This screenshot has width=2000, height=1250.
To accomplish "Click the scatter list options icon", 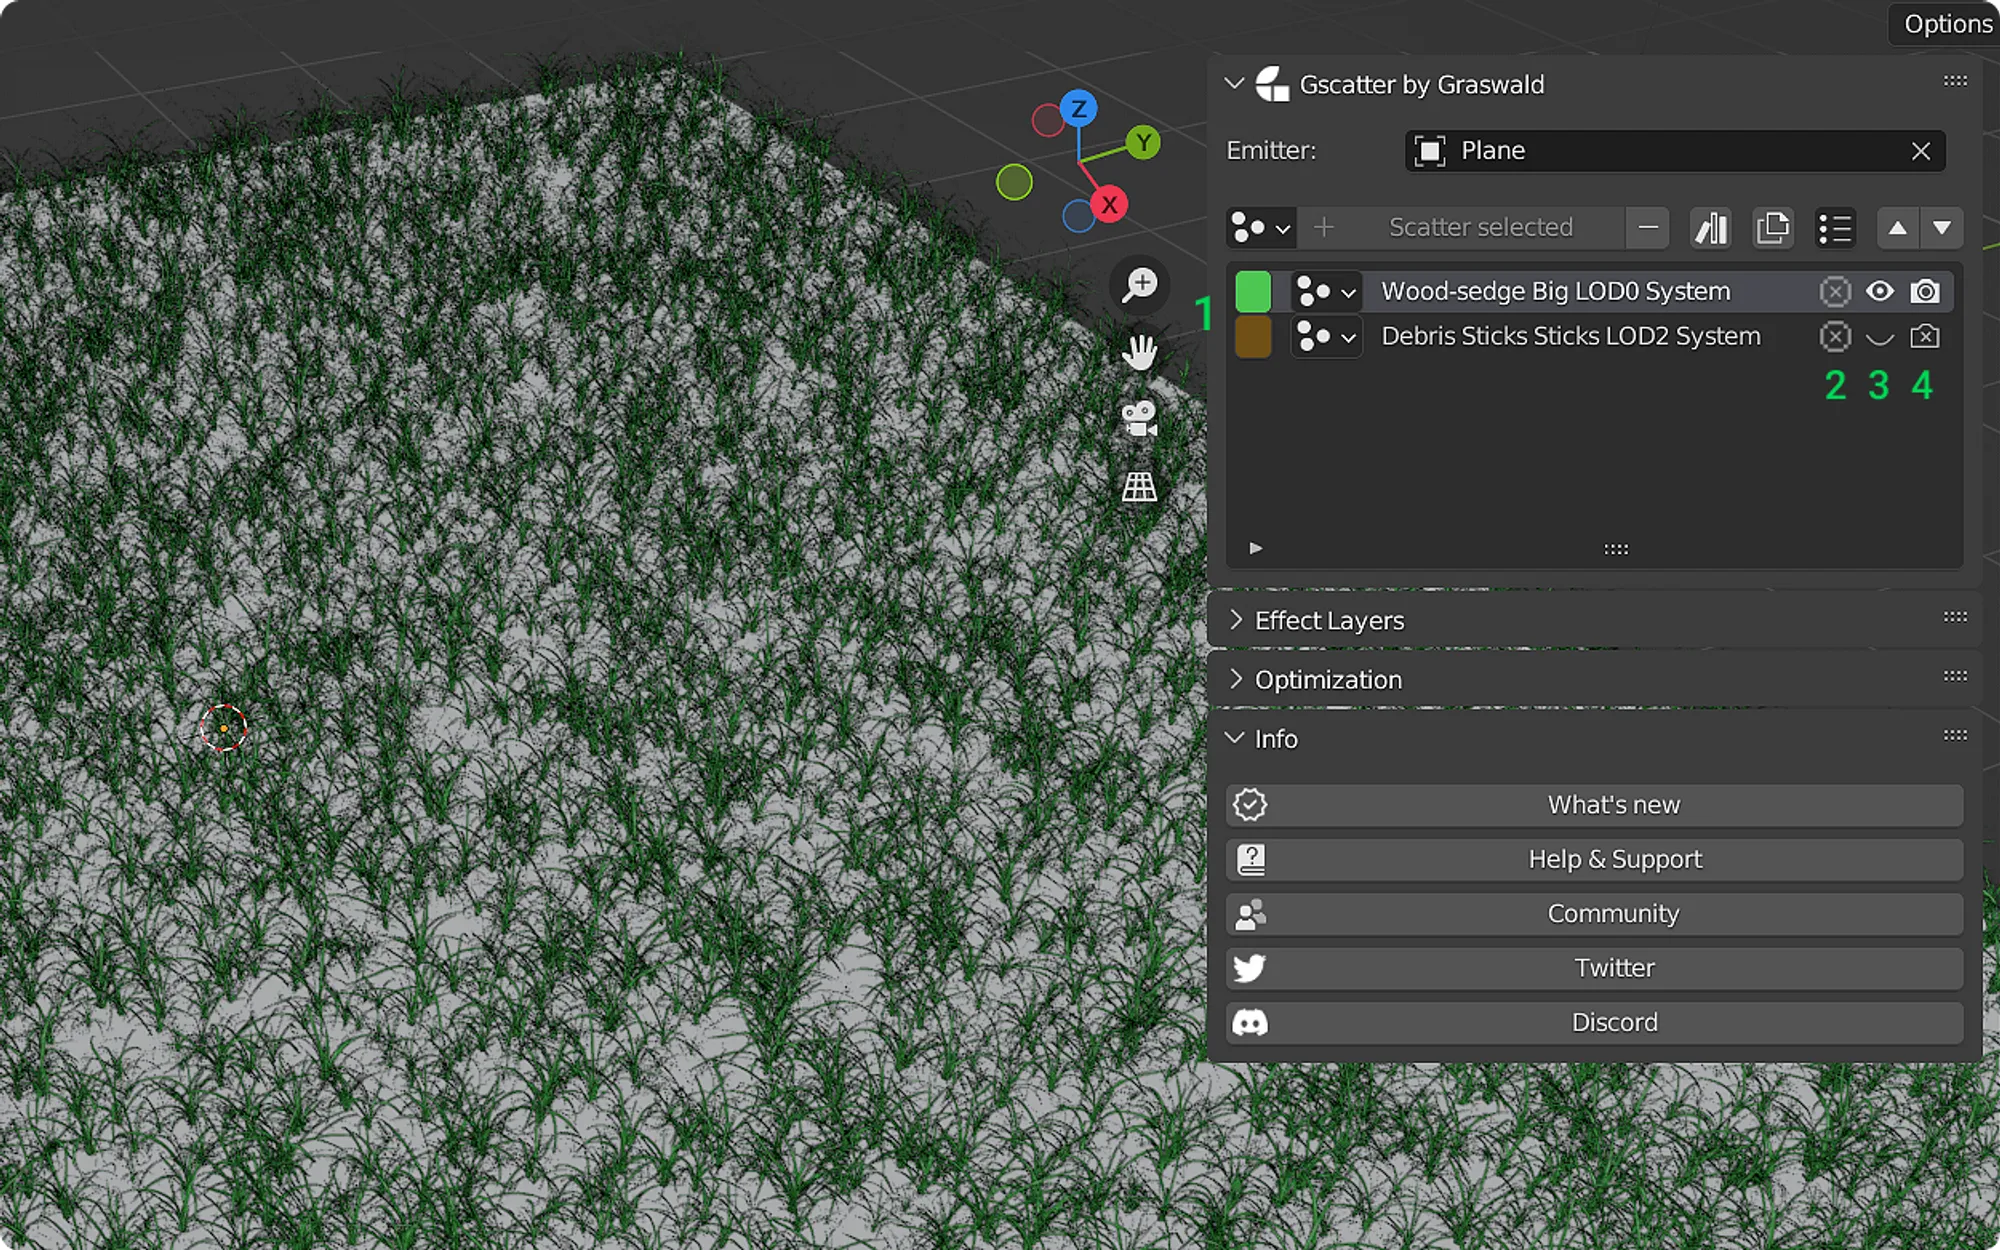I will pos(1835,228).
